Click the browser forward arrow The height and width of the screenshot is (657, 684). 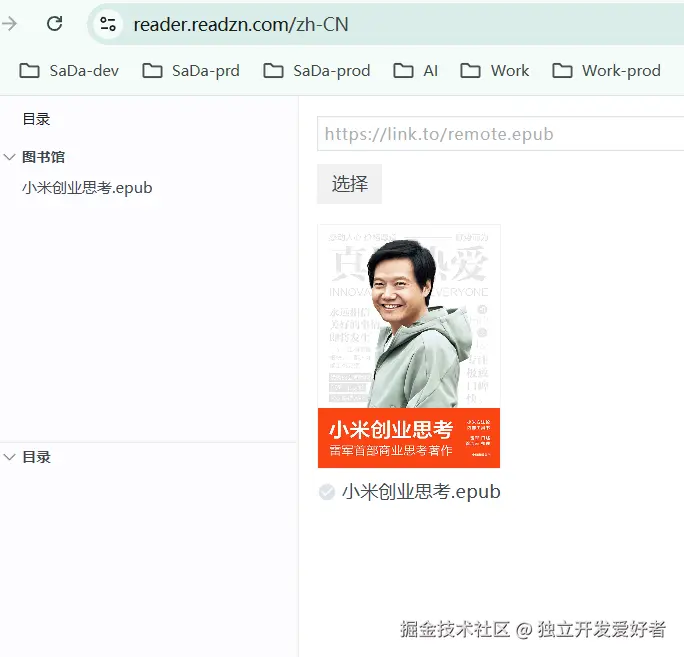click(x=9, y=24)
